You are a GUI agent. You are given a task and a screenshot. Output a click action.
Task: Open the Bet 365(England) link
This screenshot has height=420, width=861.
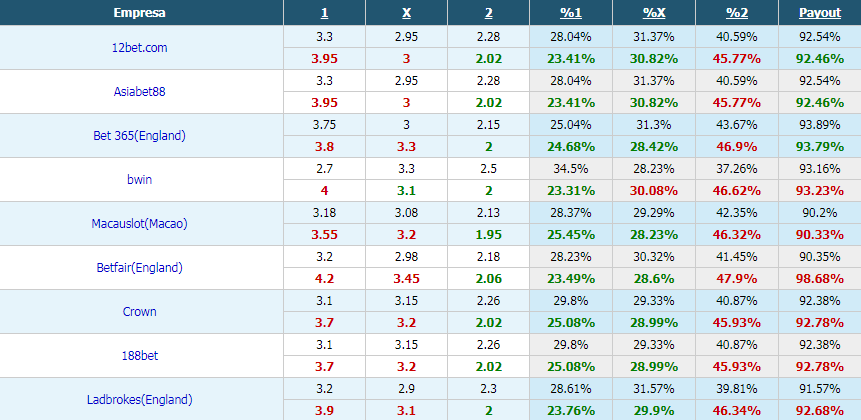(x=139, y=136)
